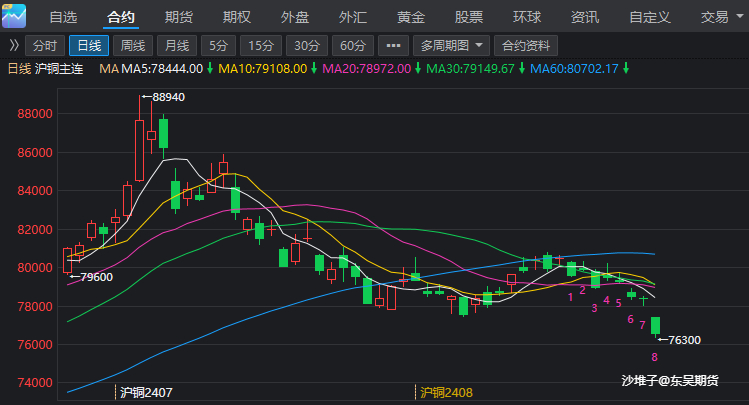The image size is (749, 405).
Task: Open the 外汇 tab
Action: pyautogui.click(x=353, y=17)
